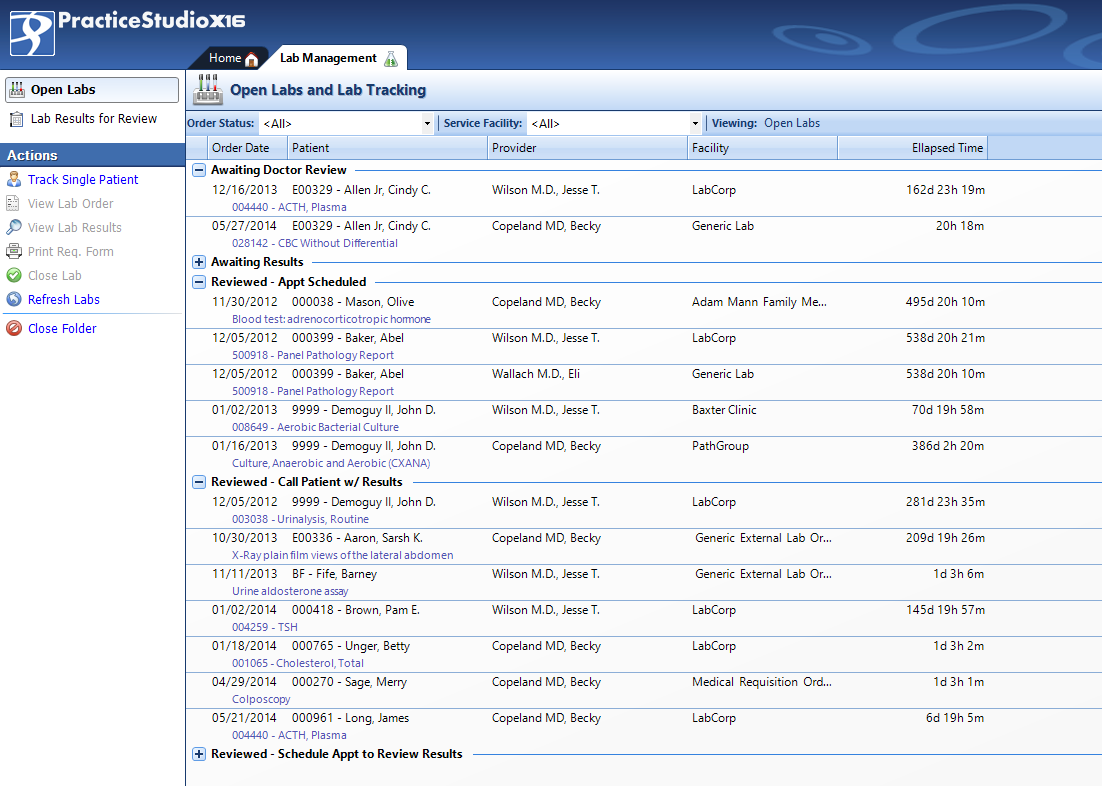Screen dimensions: 1102x786
Task: Click the PracticeStudio logo icon
Action: tap(32, 32)
